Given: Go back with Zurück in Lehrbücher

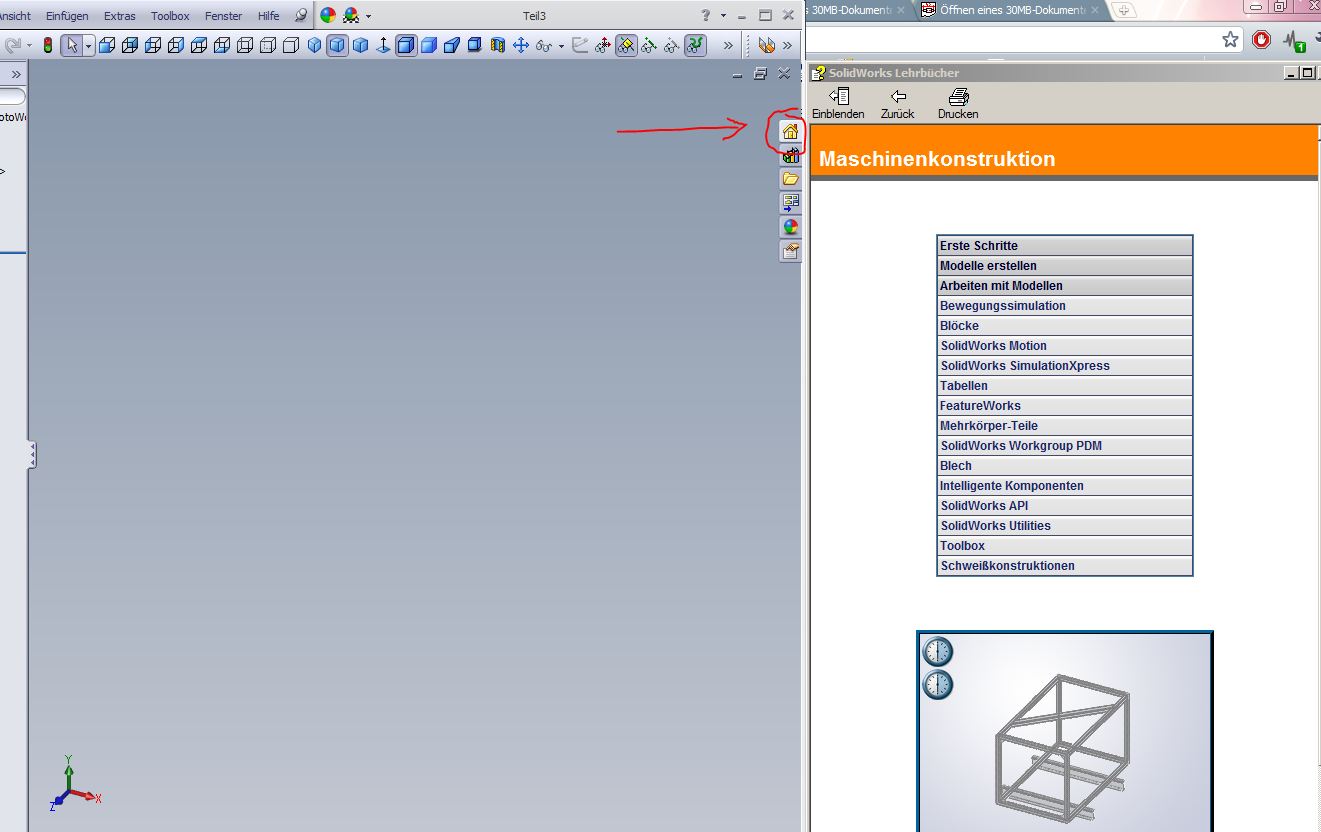Looking at the screenshot, I should [898, 103].
